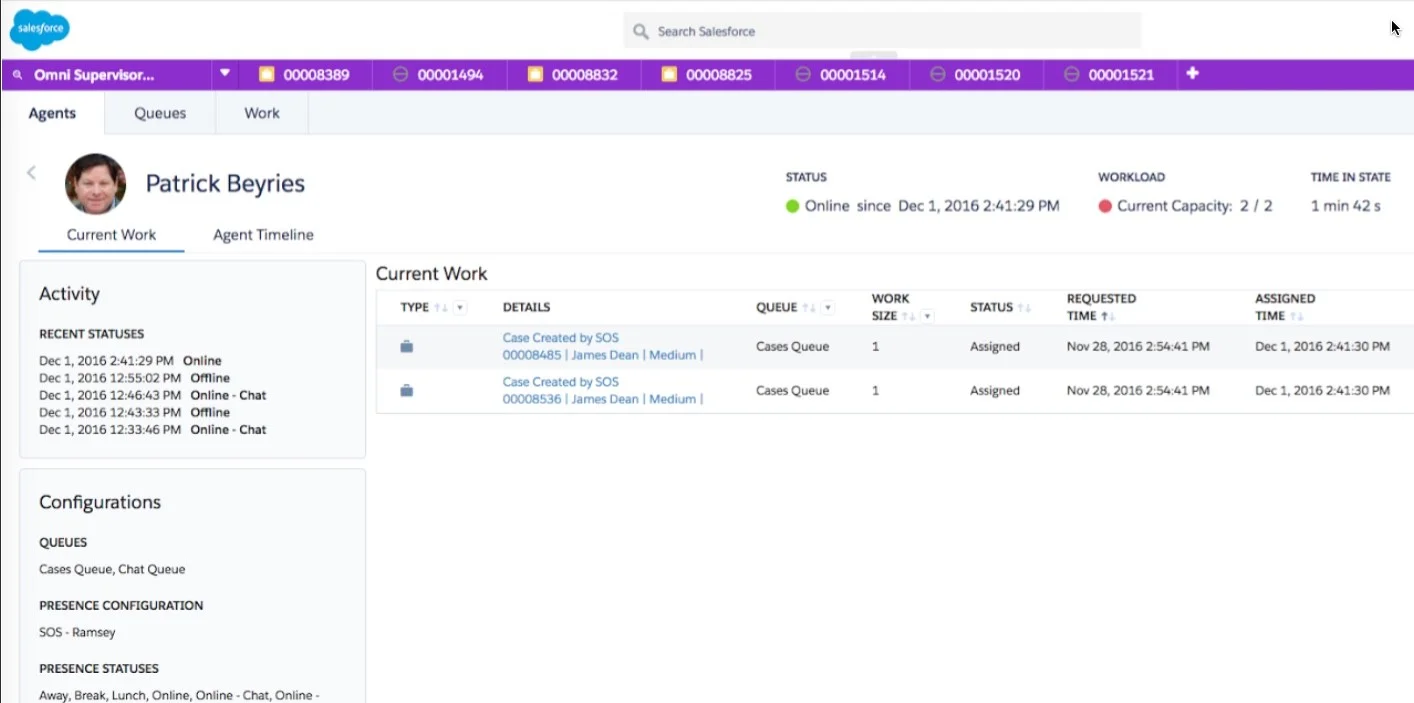This screenshot has width=1414, height=703.
Task: Click the Assigned status of case 00008485
Action: pyautogui.click(x=995, y=347)
